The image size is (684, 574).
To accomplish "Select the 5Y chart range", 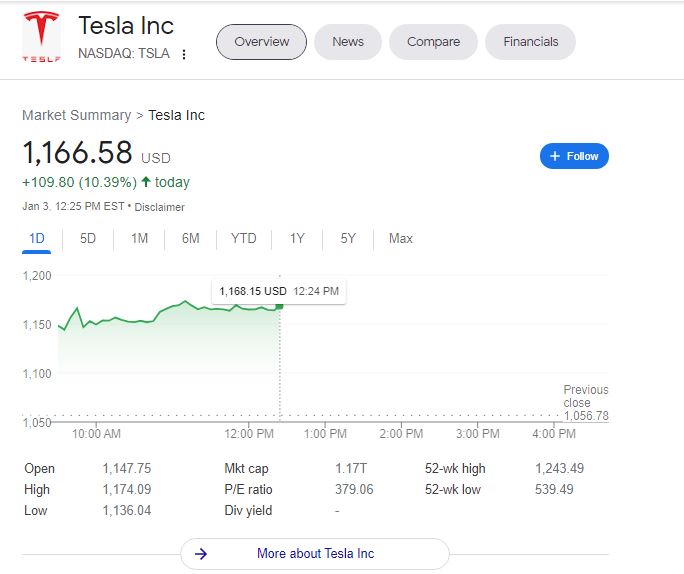I will [x=348, y=238].
